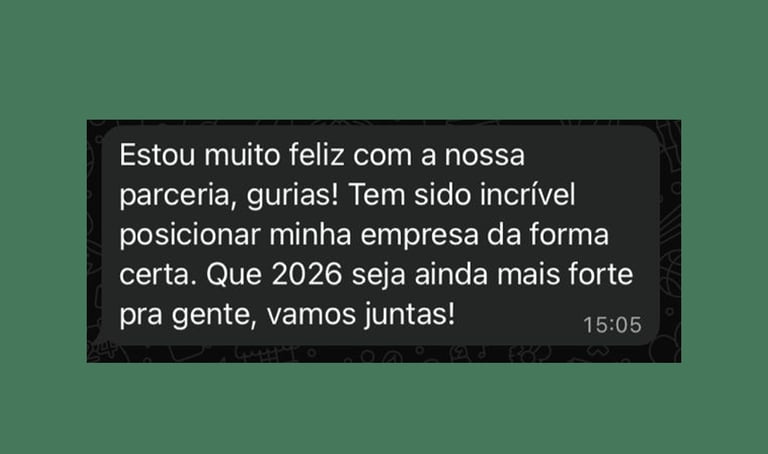Click the green background above the chat

click(384, 59)
